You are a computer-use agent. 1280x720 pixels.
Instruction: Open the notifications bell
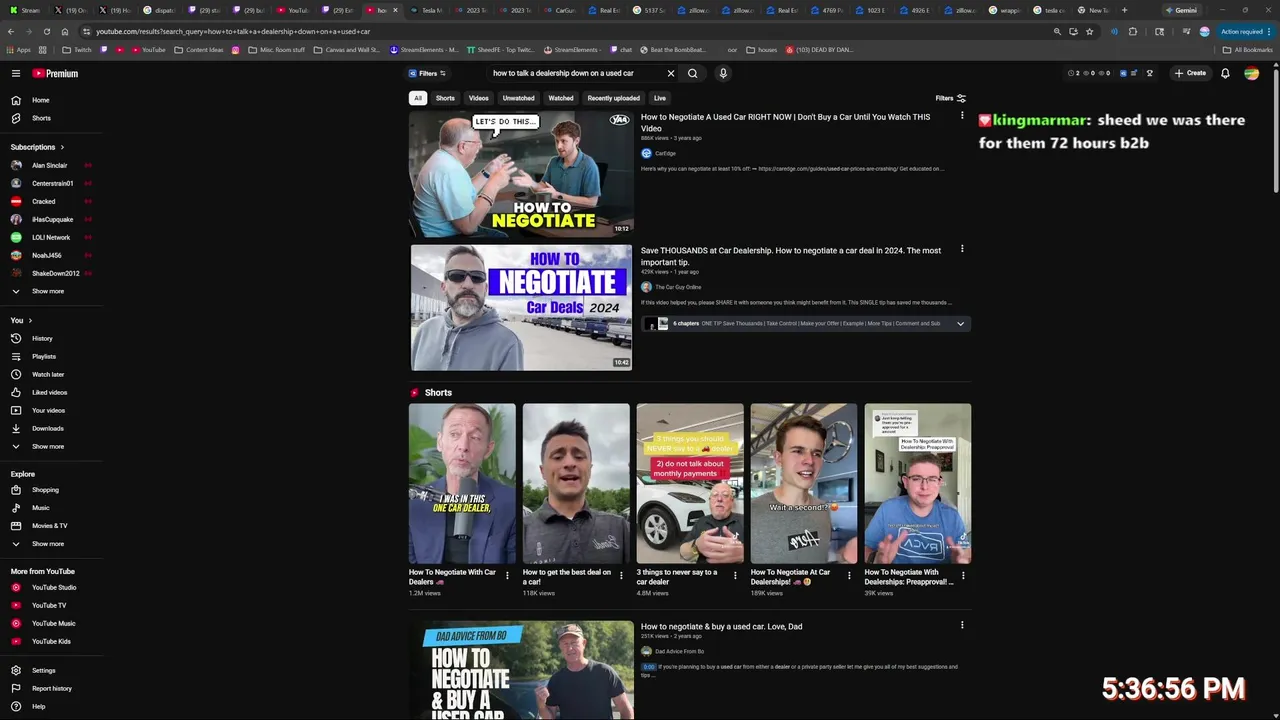(1225, 73)
